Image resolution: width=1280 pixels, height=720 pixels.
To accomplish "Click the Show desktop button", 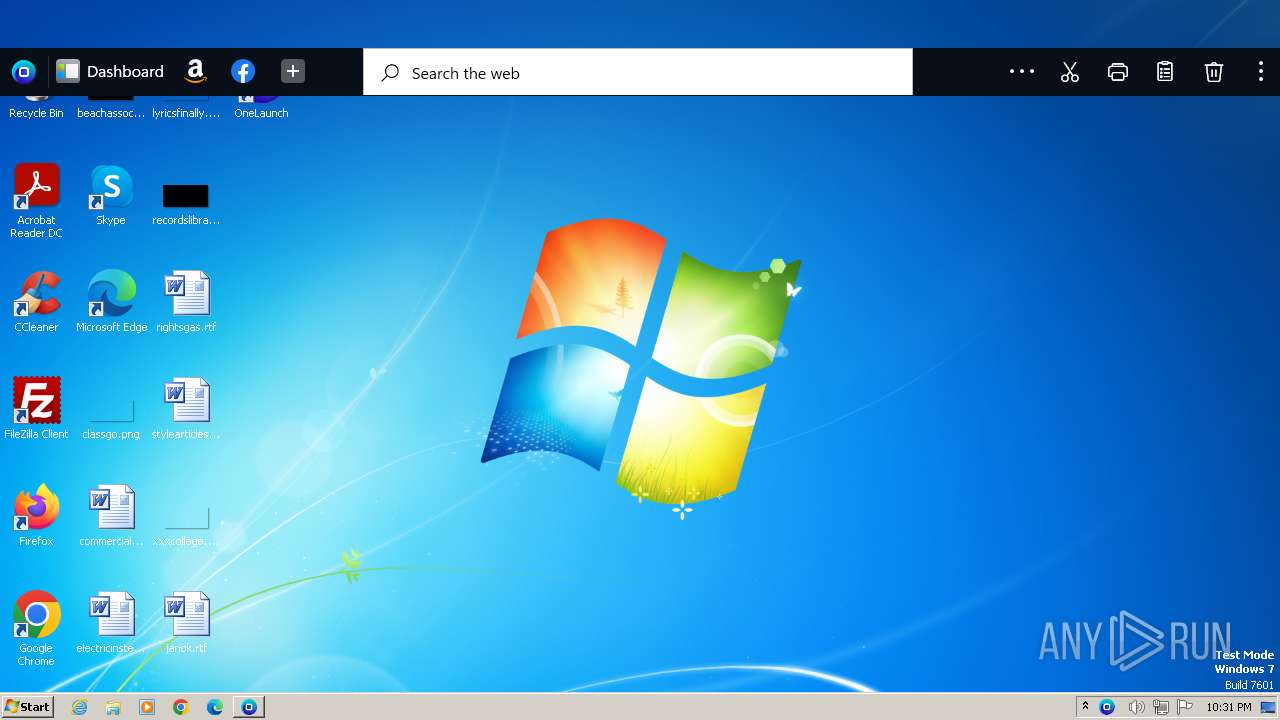I will (1268, 707).
